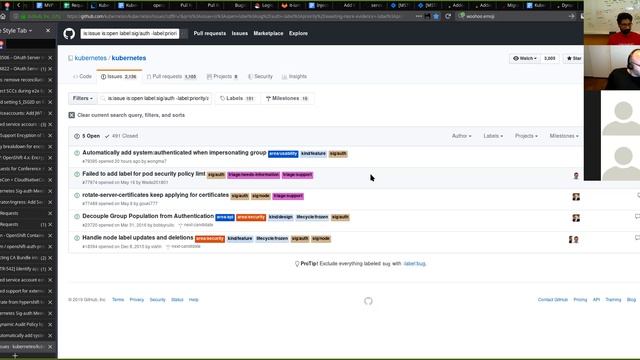
Task: Star the kubernetes repository
Action: pos(573,58)
